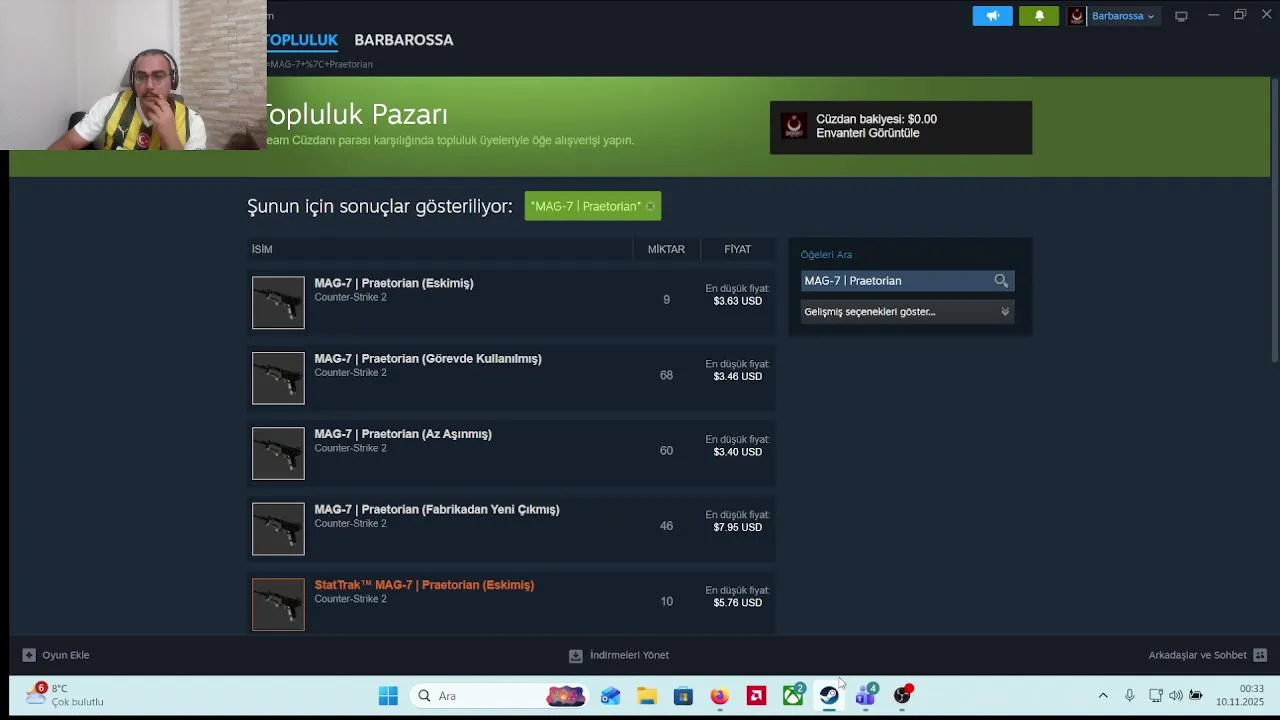Open the Envanteri Görüntüle link
Image resolution: width=1280 pixels, height=720 pixels.
click(867, 133)
